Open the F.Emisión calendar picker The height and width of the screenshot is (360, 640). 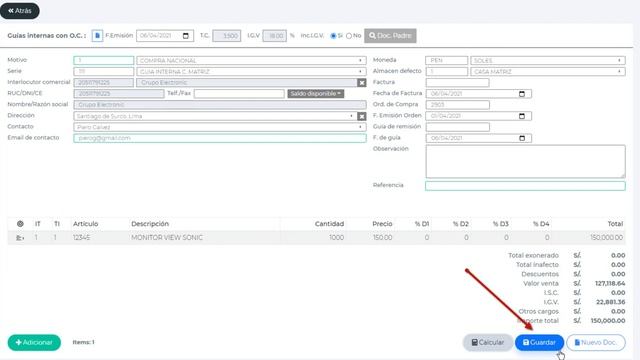pos(186,36)
